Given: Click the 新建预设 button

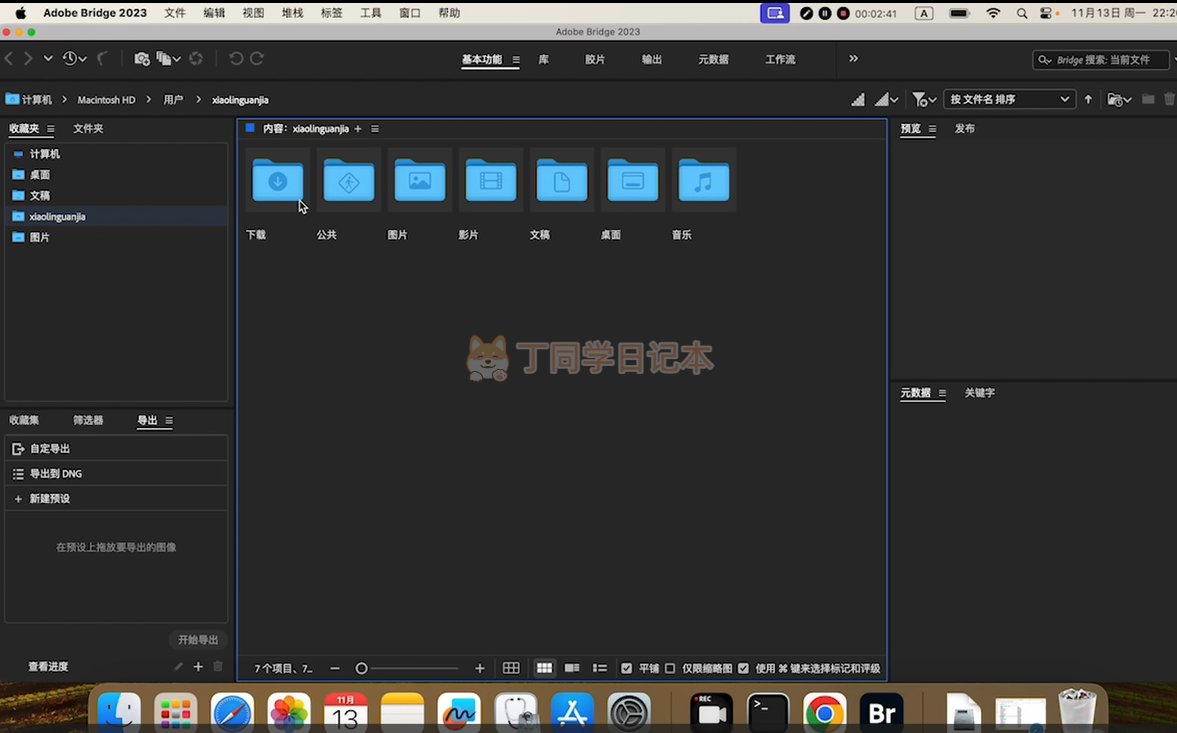Looking at the screenshot, I should 49,498.
